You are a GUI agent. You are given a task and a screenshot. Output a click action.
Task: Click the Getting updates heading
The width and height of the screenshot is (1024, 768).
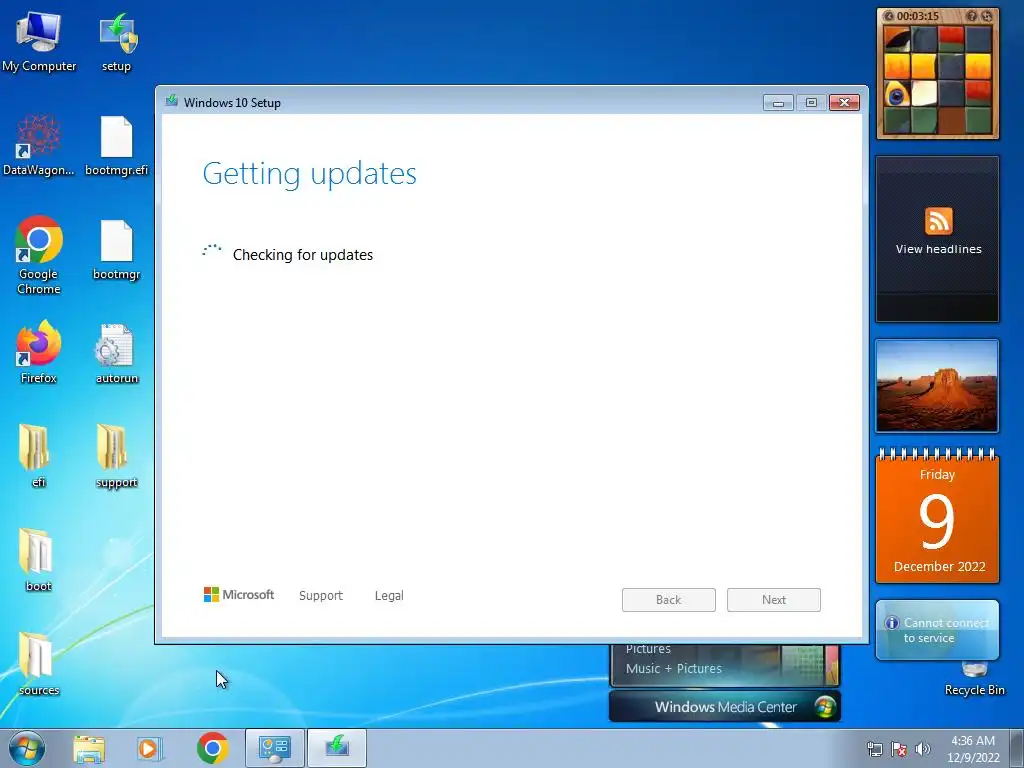tap(310, 174)
